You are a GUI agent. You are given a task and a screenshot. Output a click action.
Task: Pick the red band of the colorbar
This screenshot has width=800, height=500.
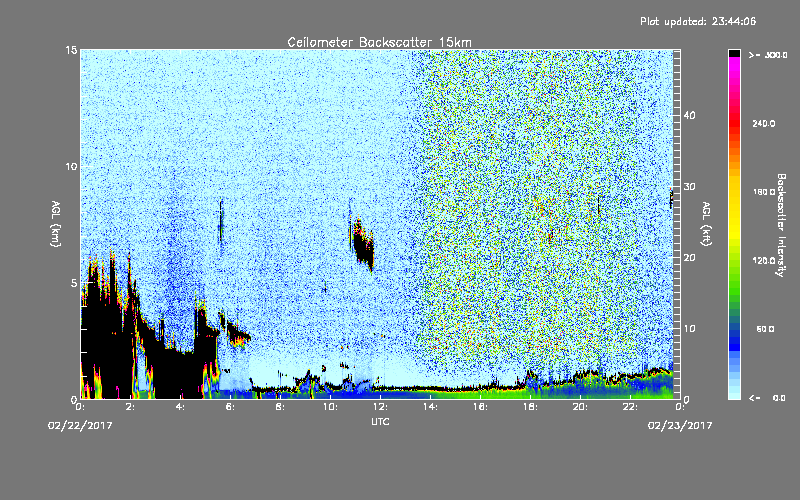click(x=734, y=125)
